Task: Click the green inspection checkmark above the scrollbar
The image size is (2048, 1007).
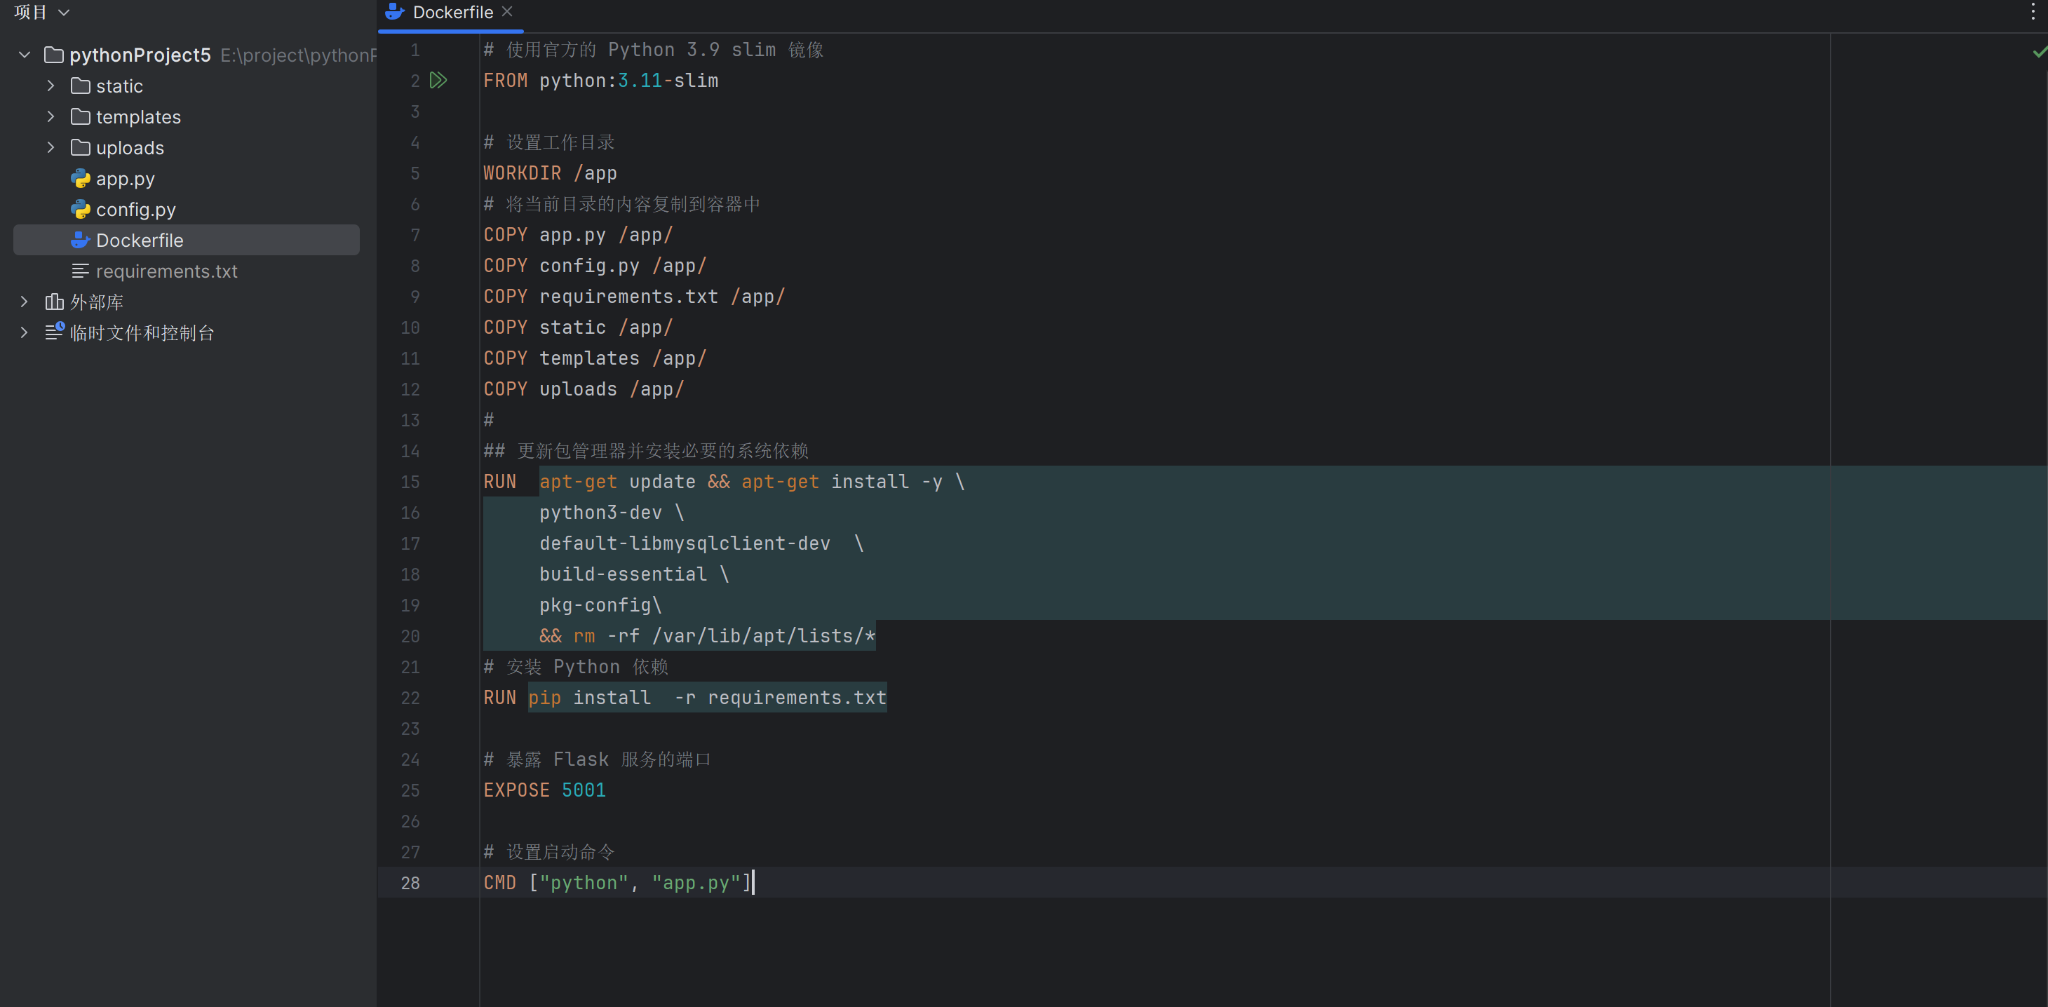Action: click(x=2038, y=53)
